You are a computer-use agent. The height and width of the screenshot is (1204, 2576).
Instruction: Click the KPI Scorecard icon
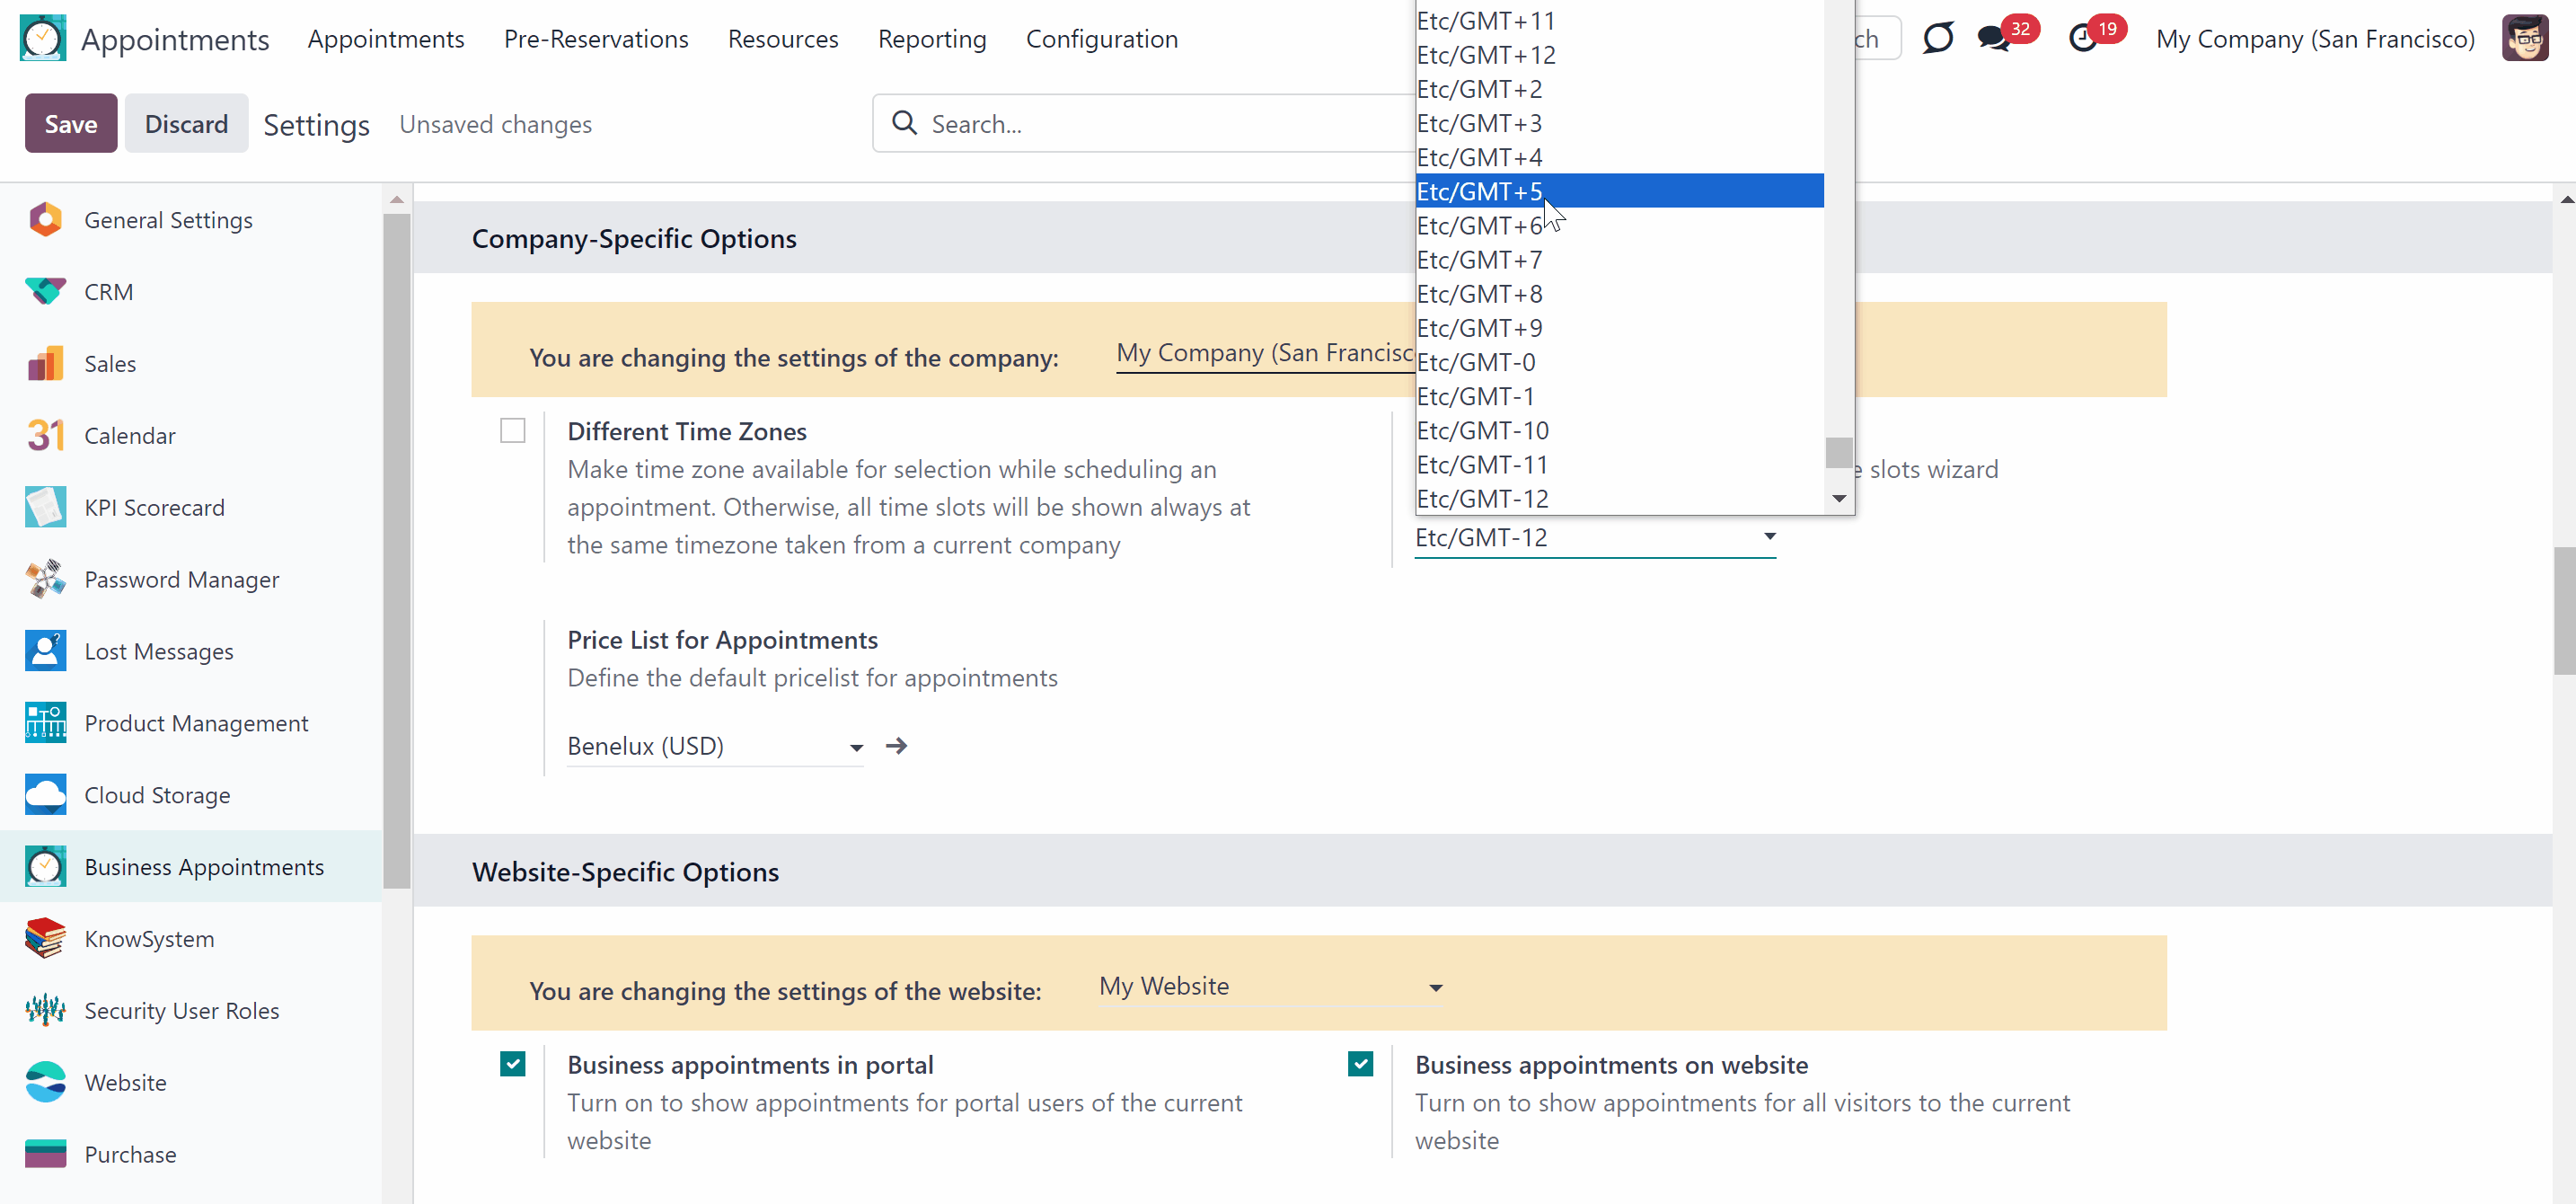point(45,507)
